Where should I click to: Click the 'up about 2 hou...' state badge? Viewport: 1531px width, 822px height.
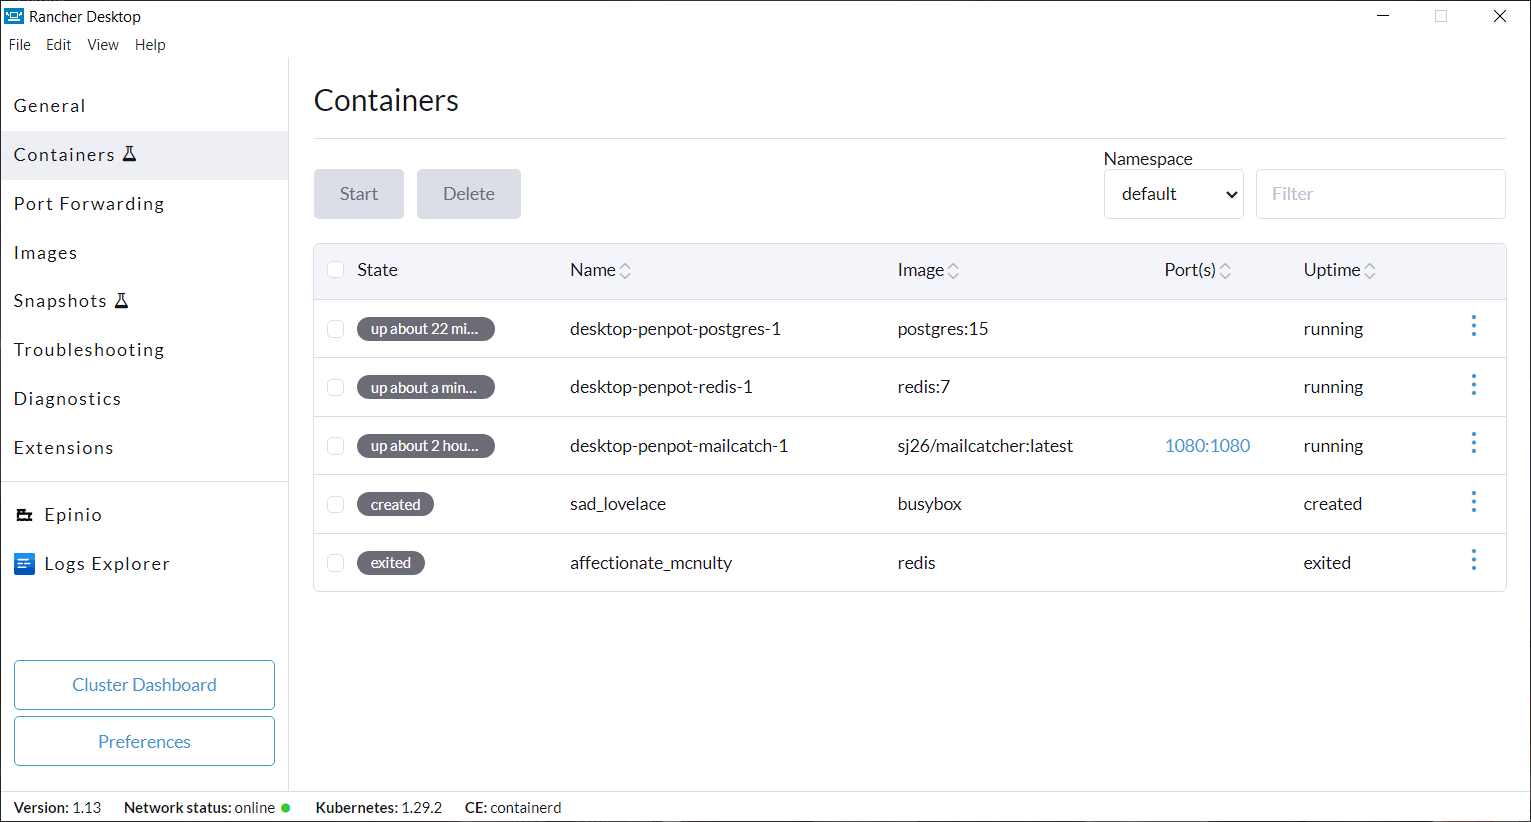pos(426,446)
